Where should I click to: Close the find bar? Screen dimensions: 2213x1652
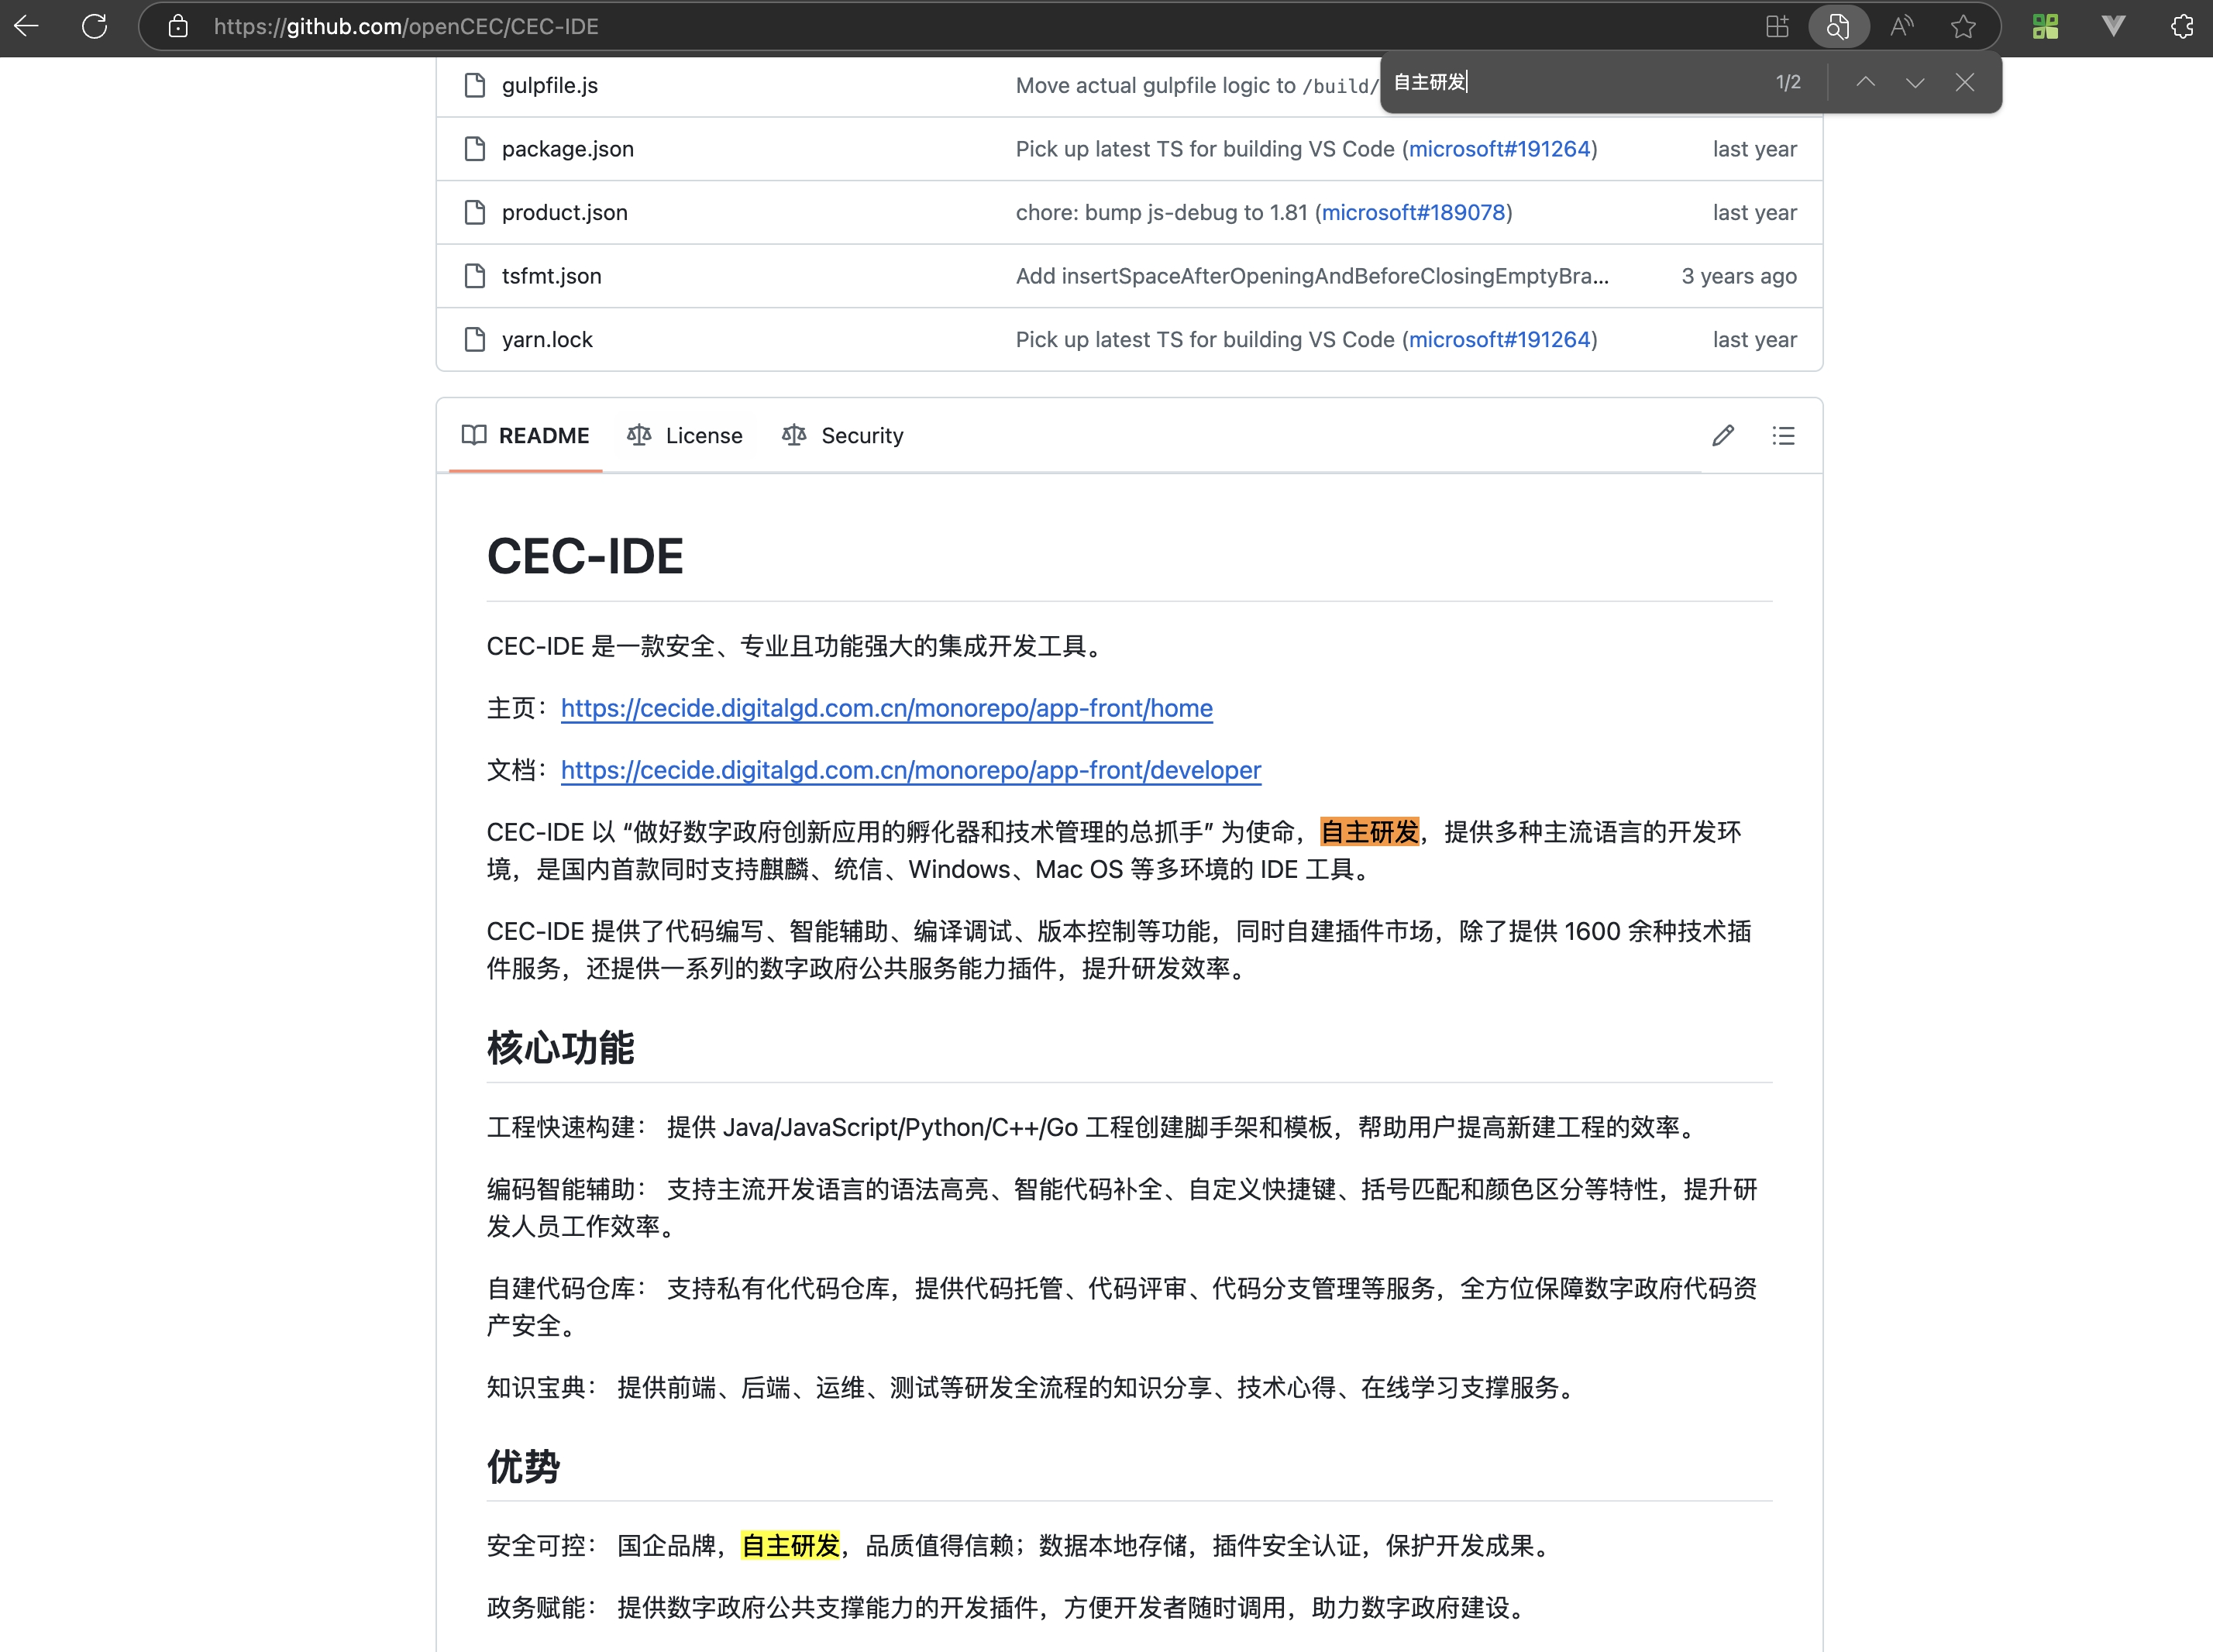click(x=1964, y=82)
